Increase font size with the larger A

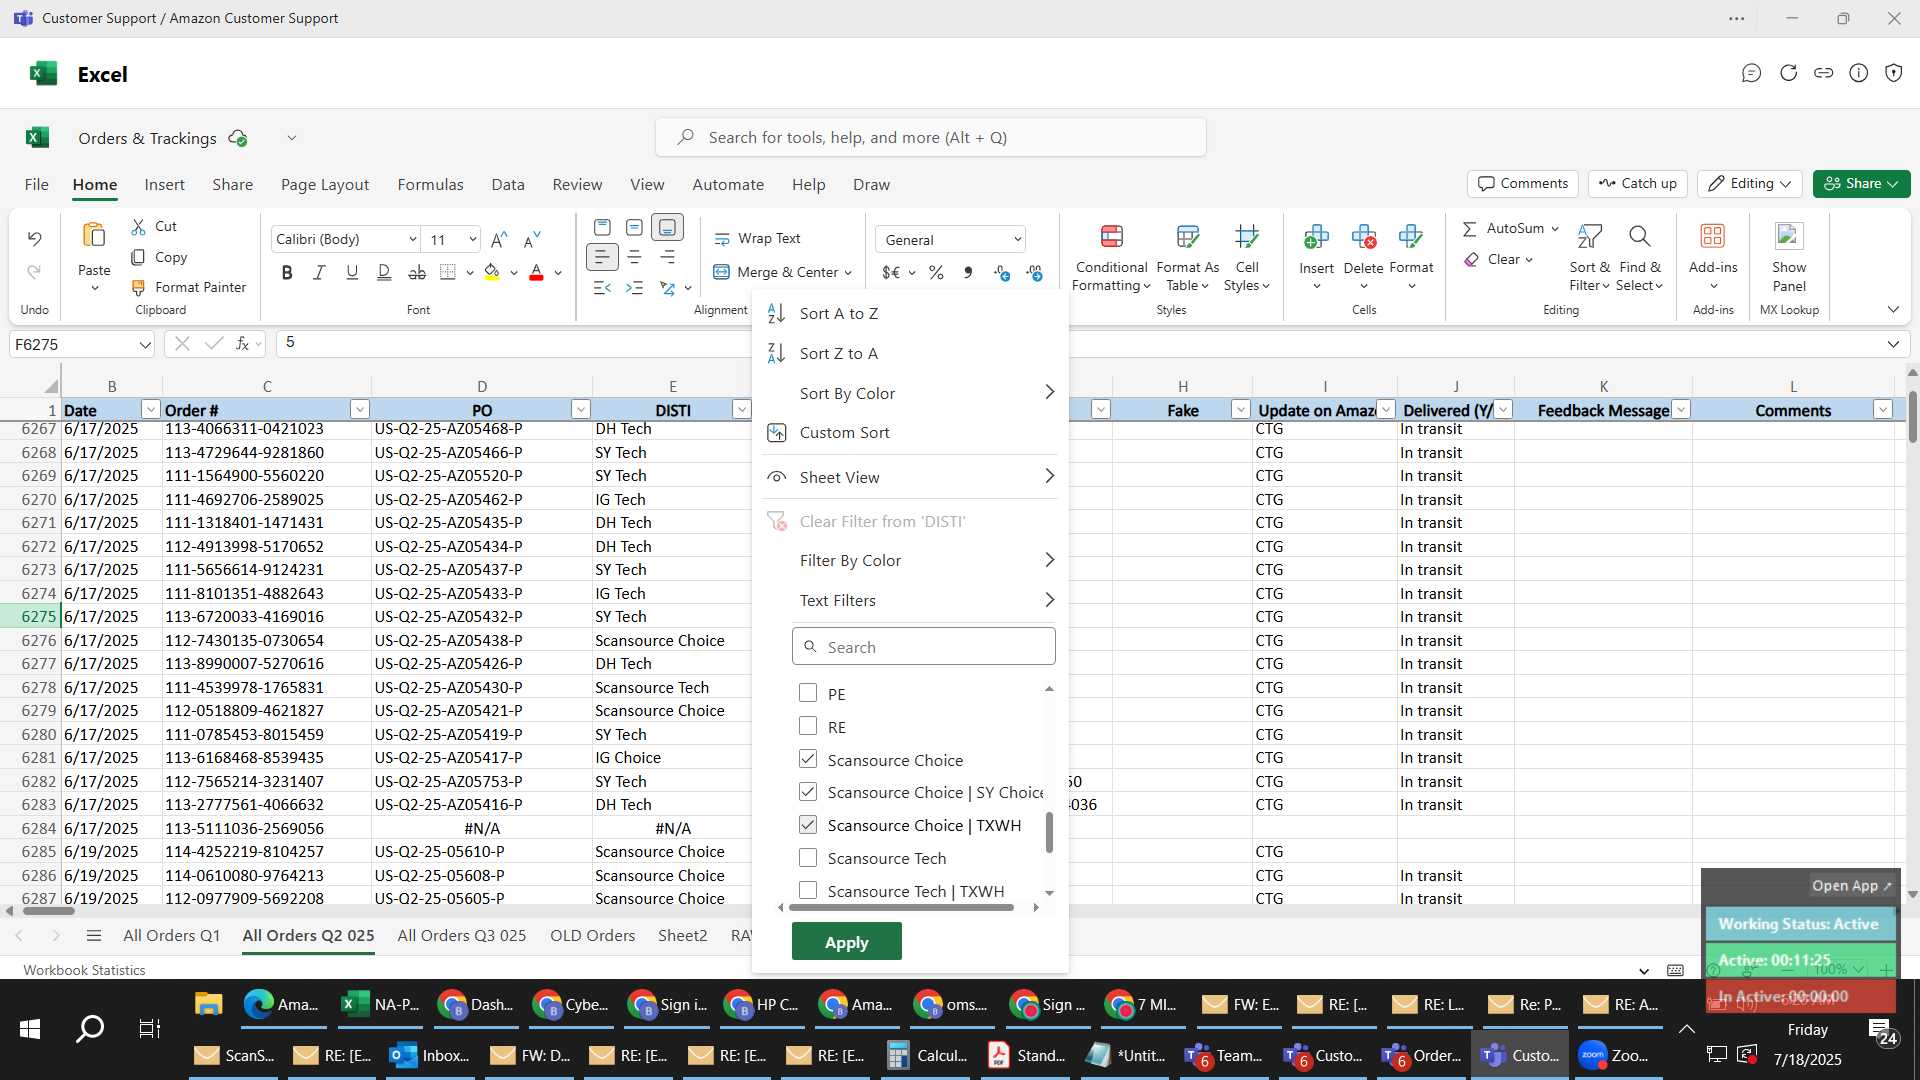click(x=499, y=239)
